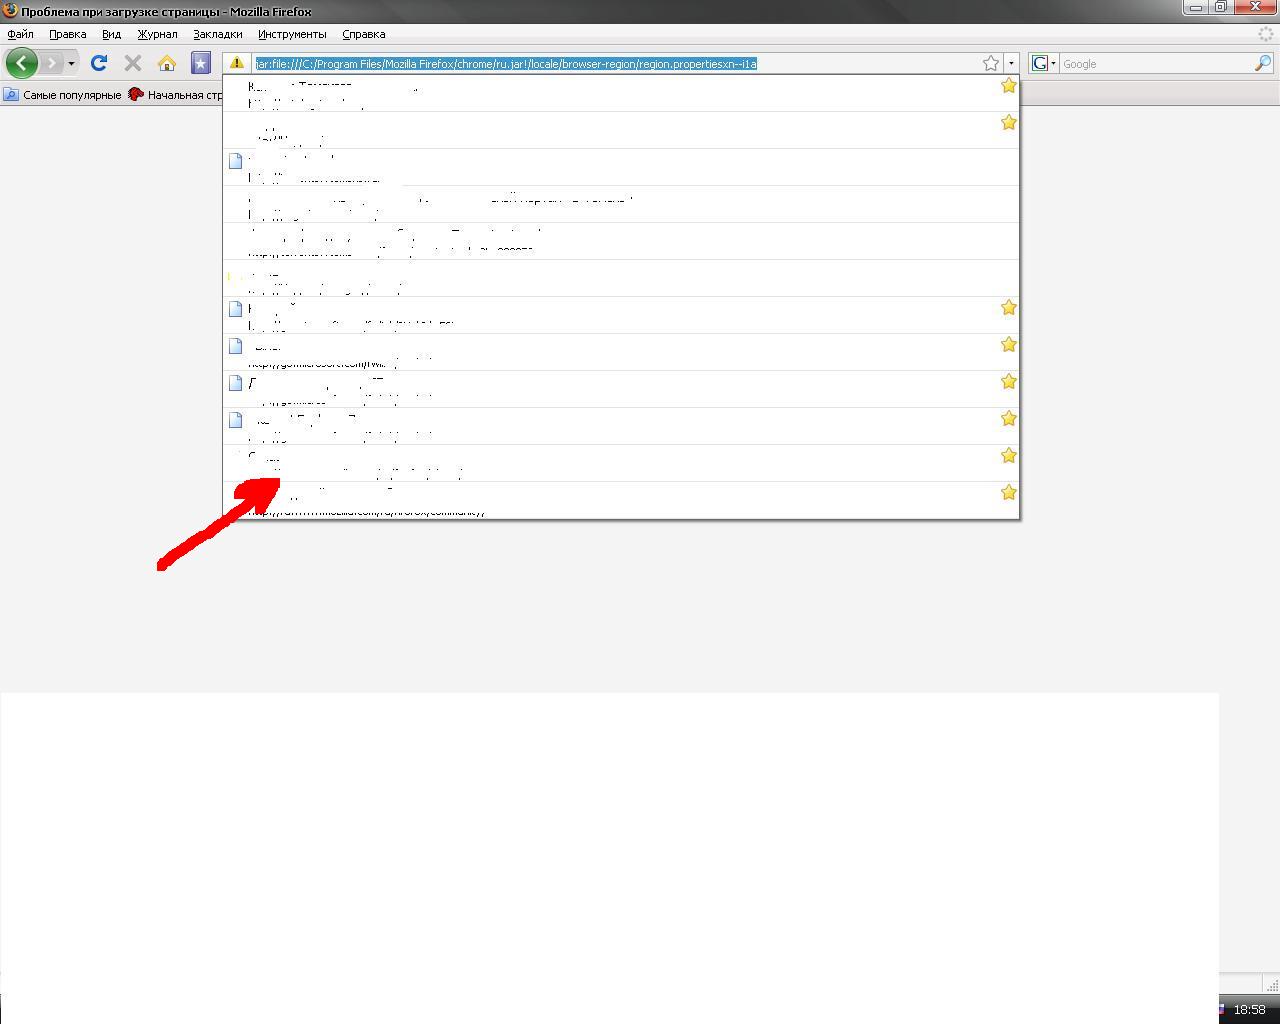This screenshot has width=1280, height=1024.
Task: Open the Справка menu
Action: [x=364, y=34]
